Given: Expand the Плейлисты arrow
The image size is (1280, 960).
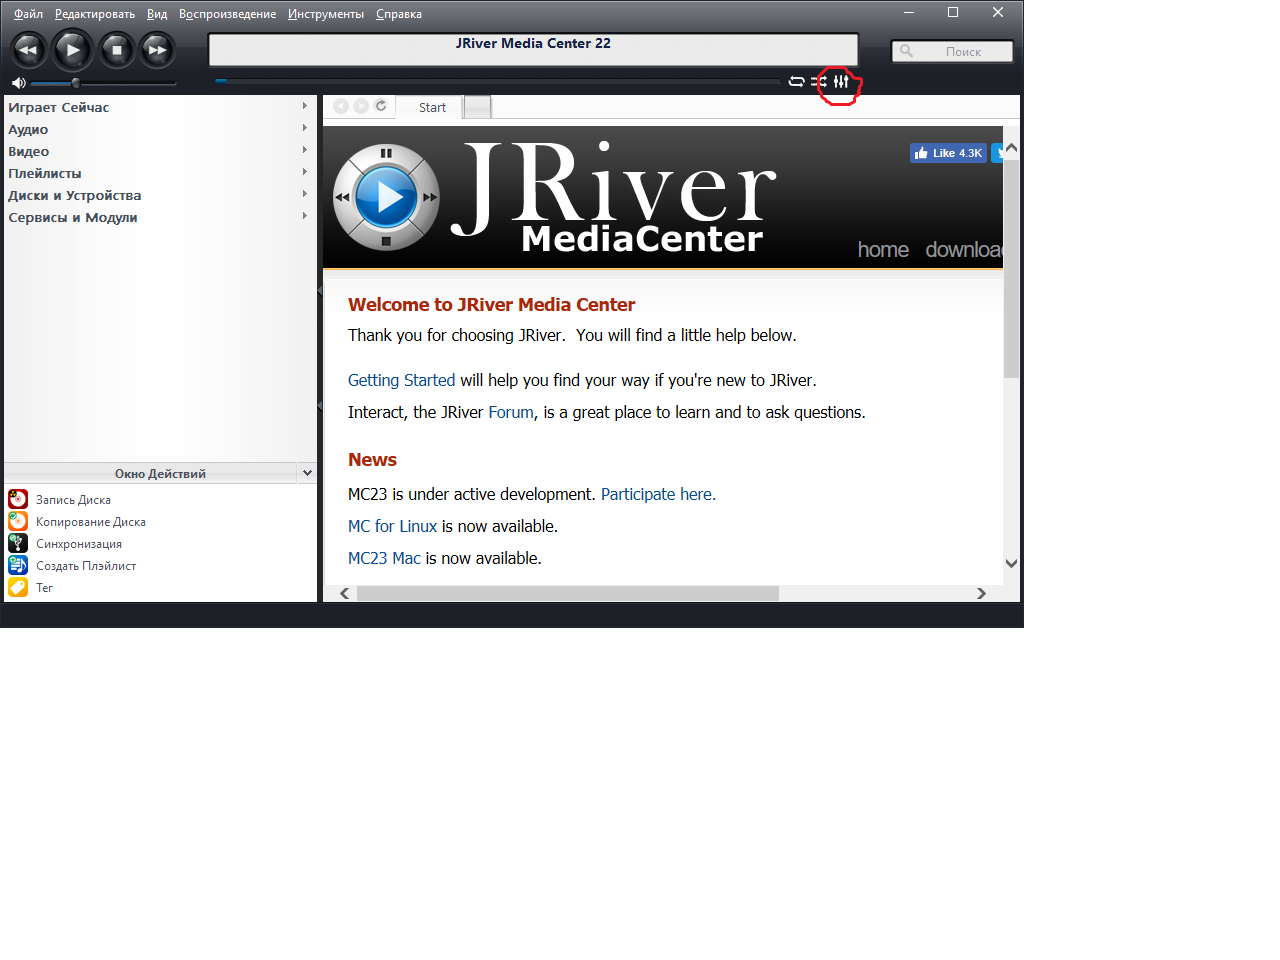Looking at the screenshot, I should (305, 172).
